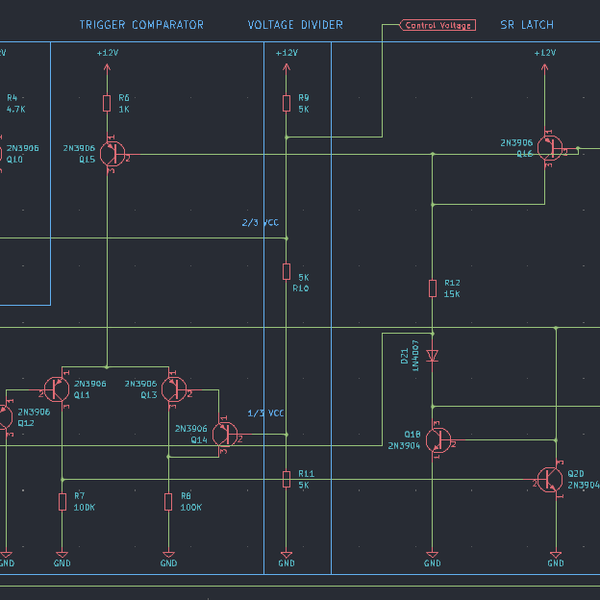Select the R10 5K resistor symbol
Screen dimensions: 600x600
(286, 272)
